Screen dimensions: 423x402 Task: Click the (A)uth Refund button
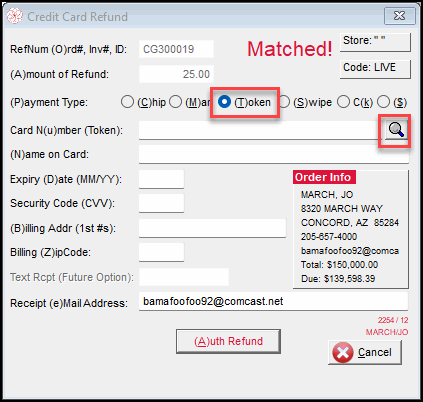tap(228, 341)
